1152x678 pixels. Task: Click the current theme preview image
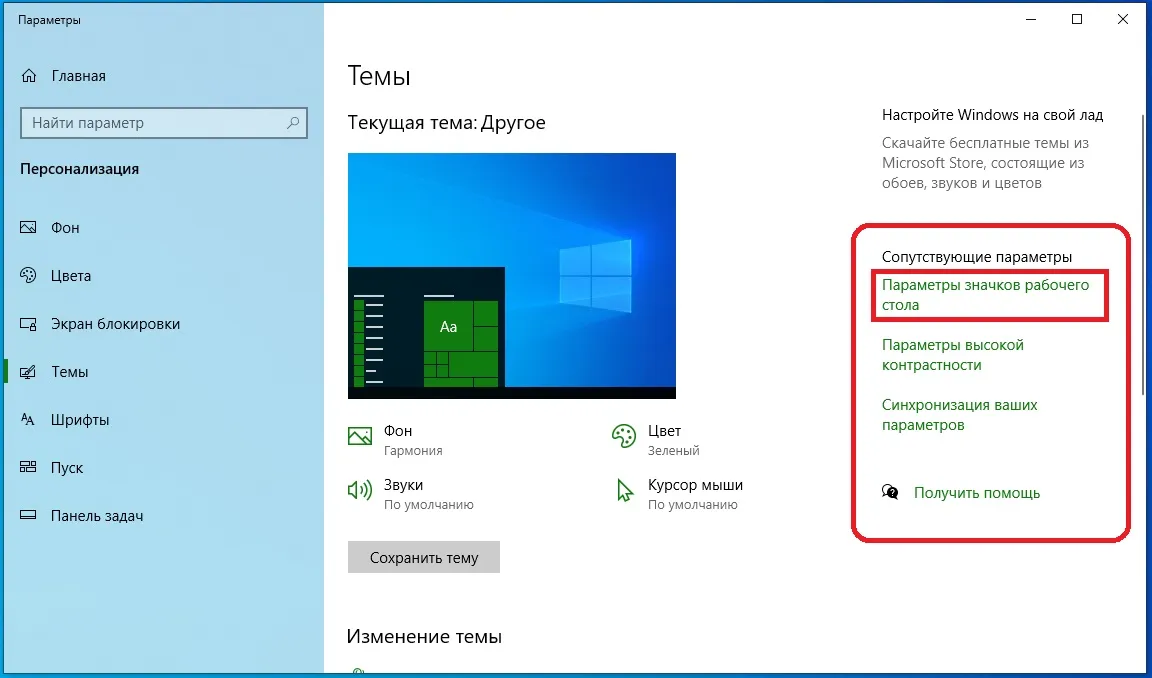[x=511, y=275]
